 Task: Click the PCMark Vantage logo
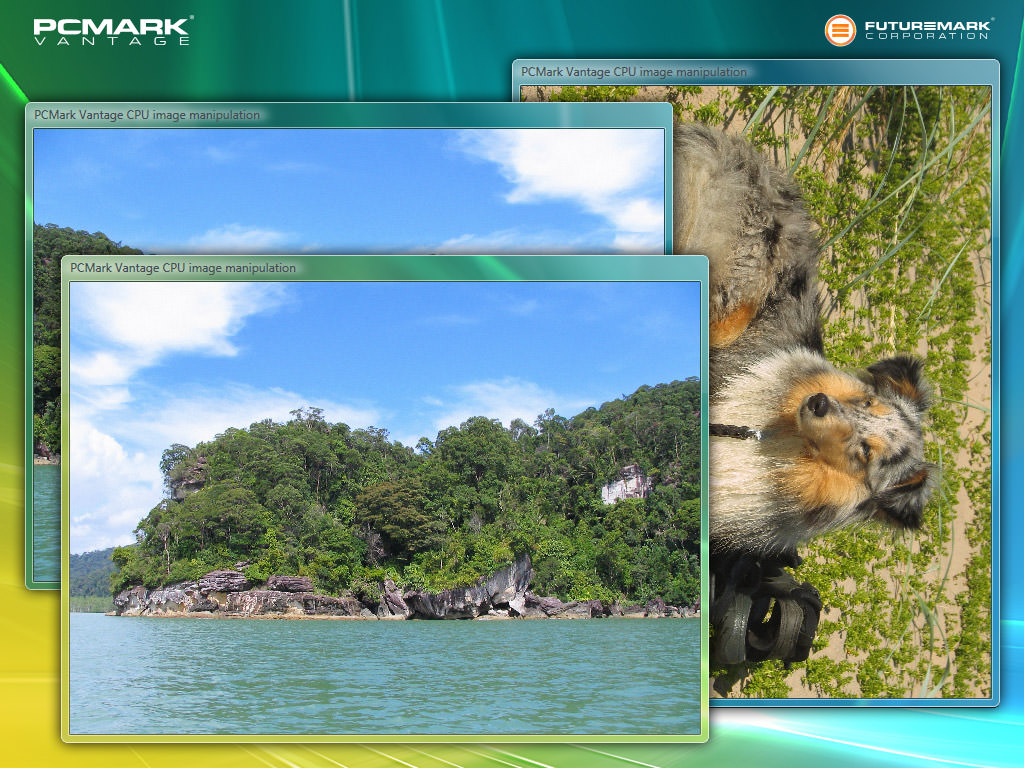pos(112,31)
